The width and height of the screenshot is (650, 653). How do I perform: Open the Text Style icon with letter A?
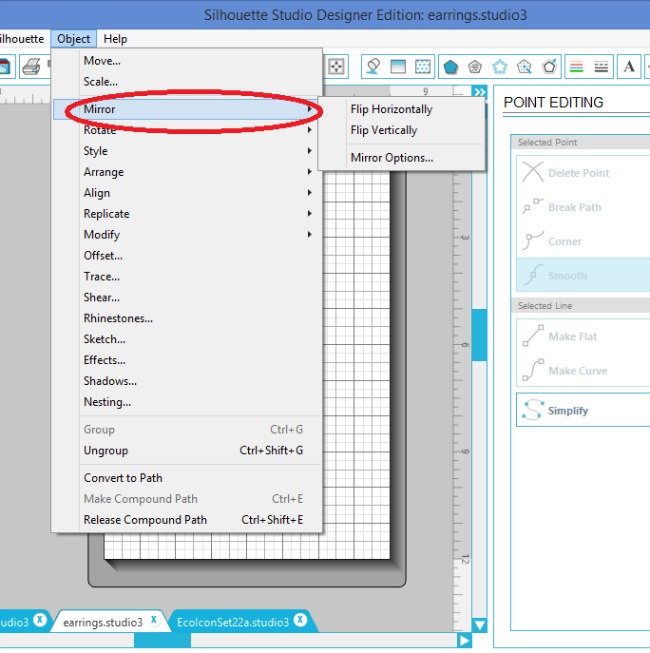(629, 66)
